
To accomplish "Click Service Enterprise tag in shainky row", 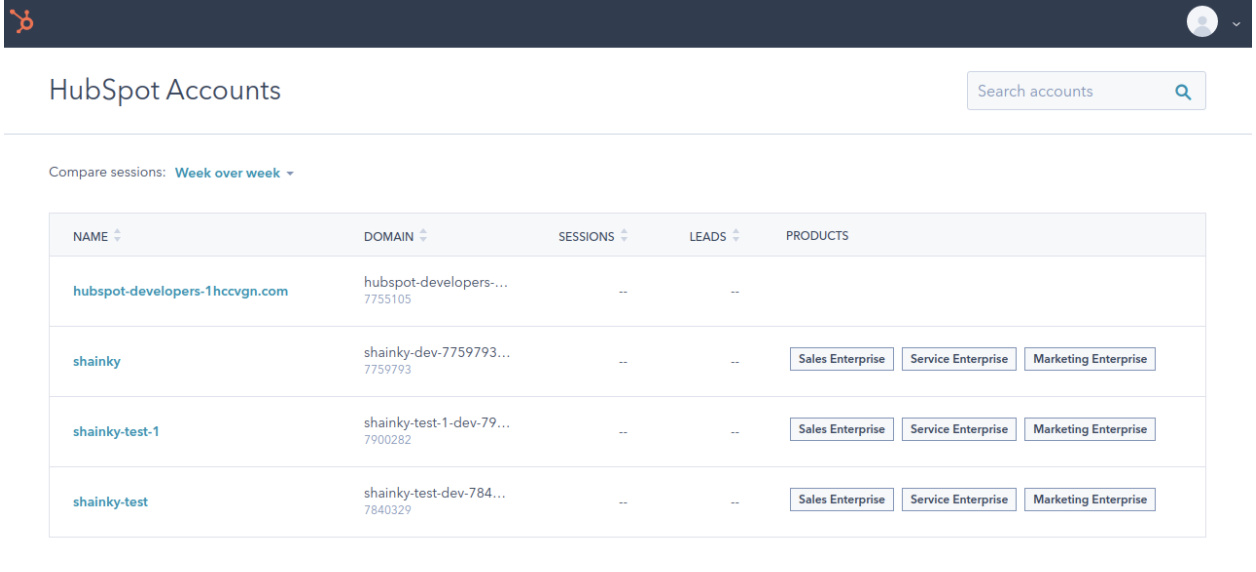I will click(959, 359).
